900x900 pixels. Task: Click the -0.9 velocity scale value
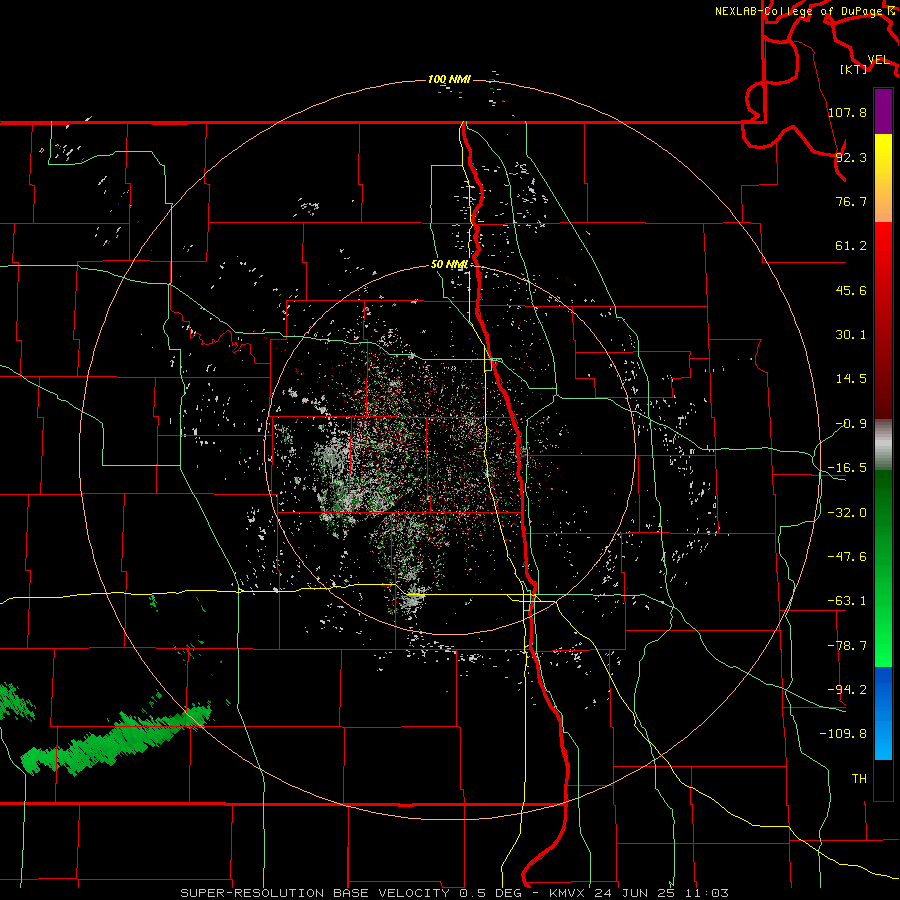851,424
